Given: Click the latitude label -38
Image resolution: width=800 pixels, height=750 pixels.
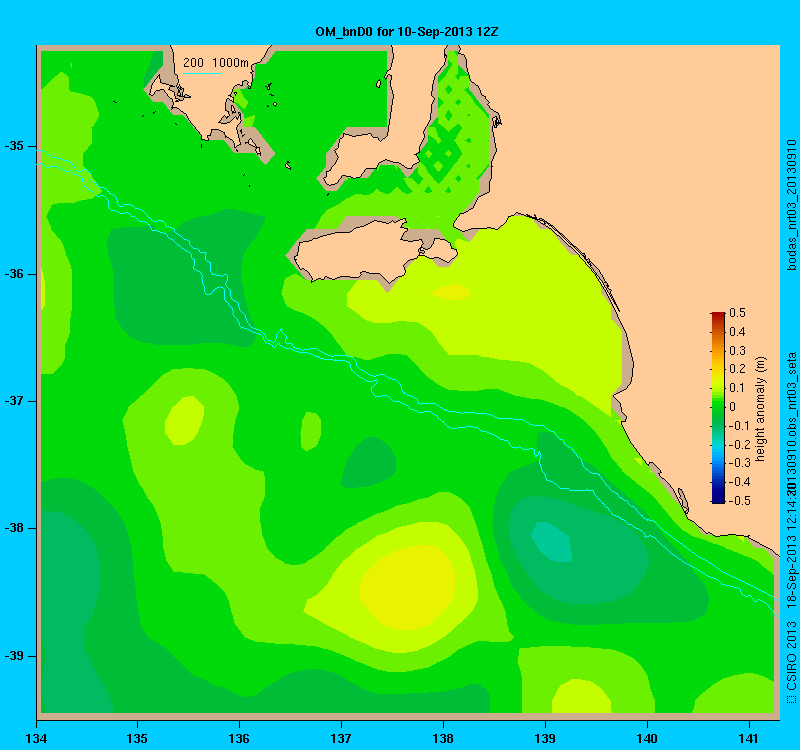Looking at the screenshot, I should click(x=14, y=528).
